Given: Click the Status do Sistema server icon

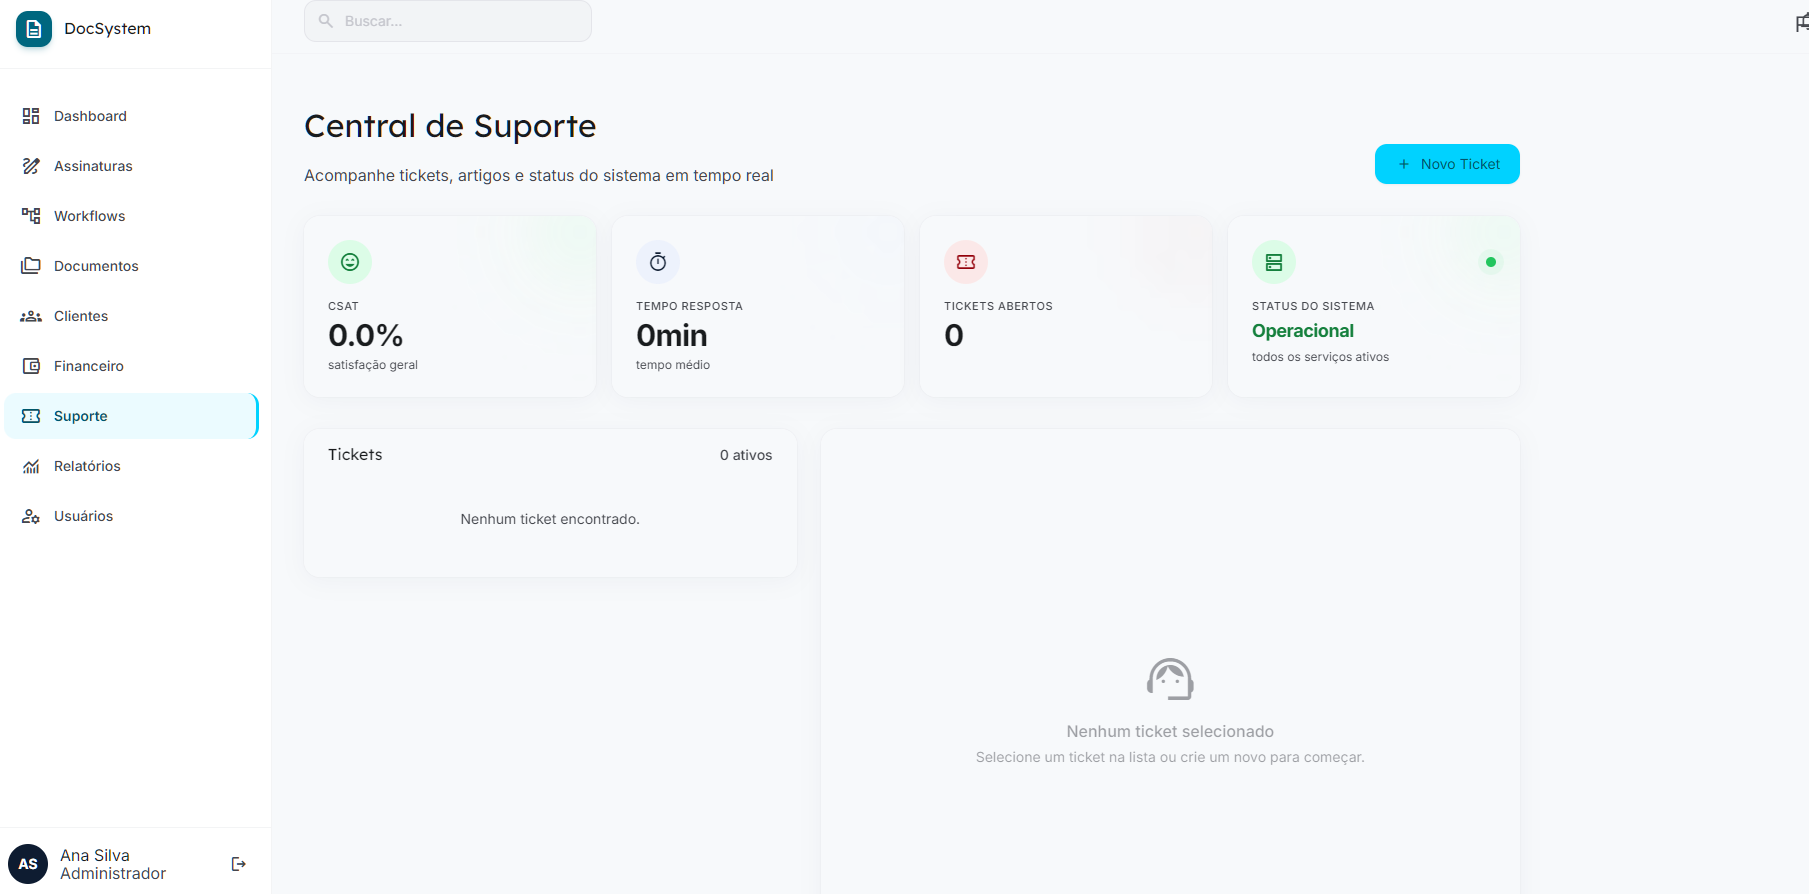Looking at the screenshot, I should click(1274, 262).
